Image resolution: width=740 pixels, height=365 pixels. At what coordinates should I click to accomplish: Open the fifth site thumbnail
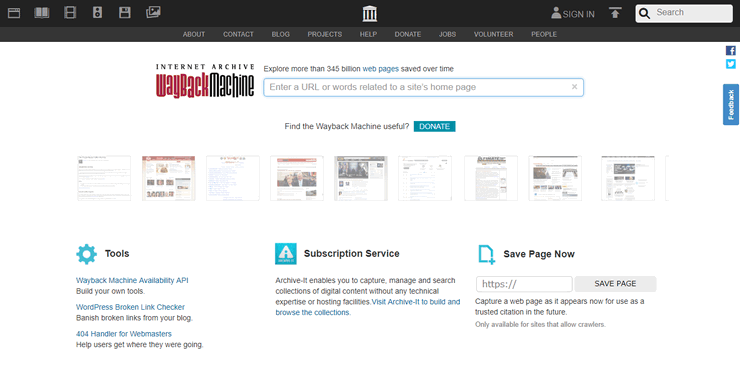(x=361, y=178)
